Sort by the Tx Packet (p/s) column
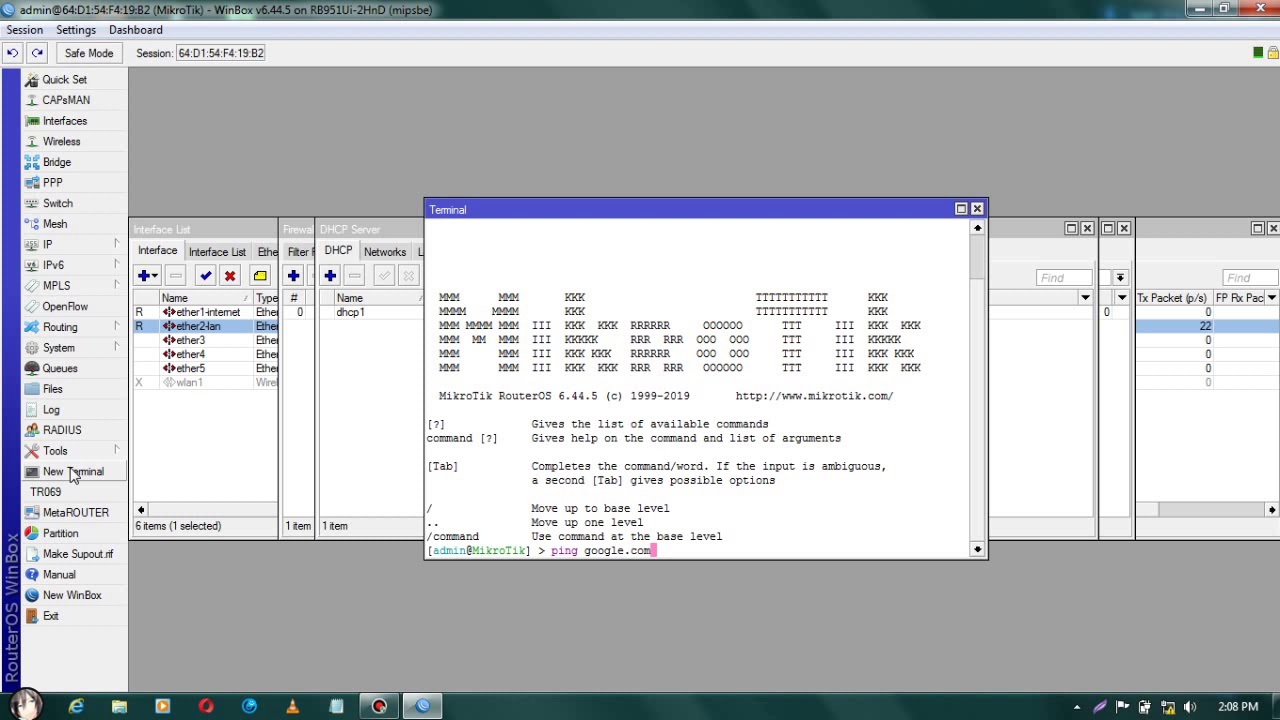This screenshot has height=720, width=1280. point(1173,298)
